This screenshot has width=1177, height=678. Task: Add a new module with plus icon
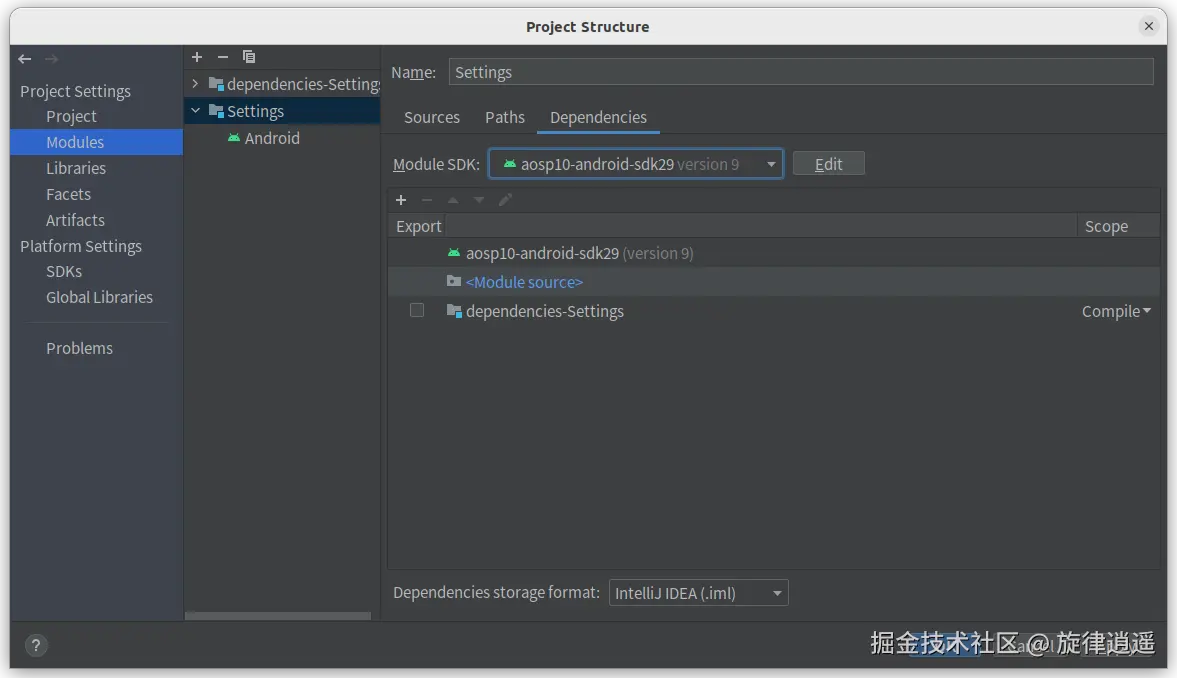(x=197, y=57)
